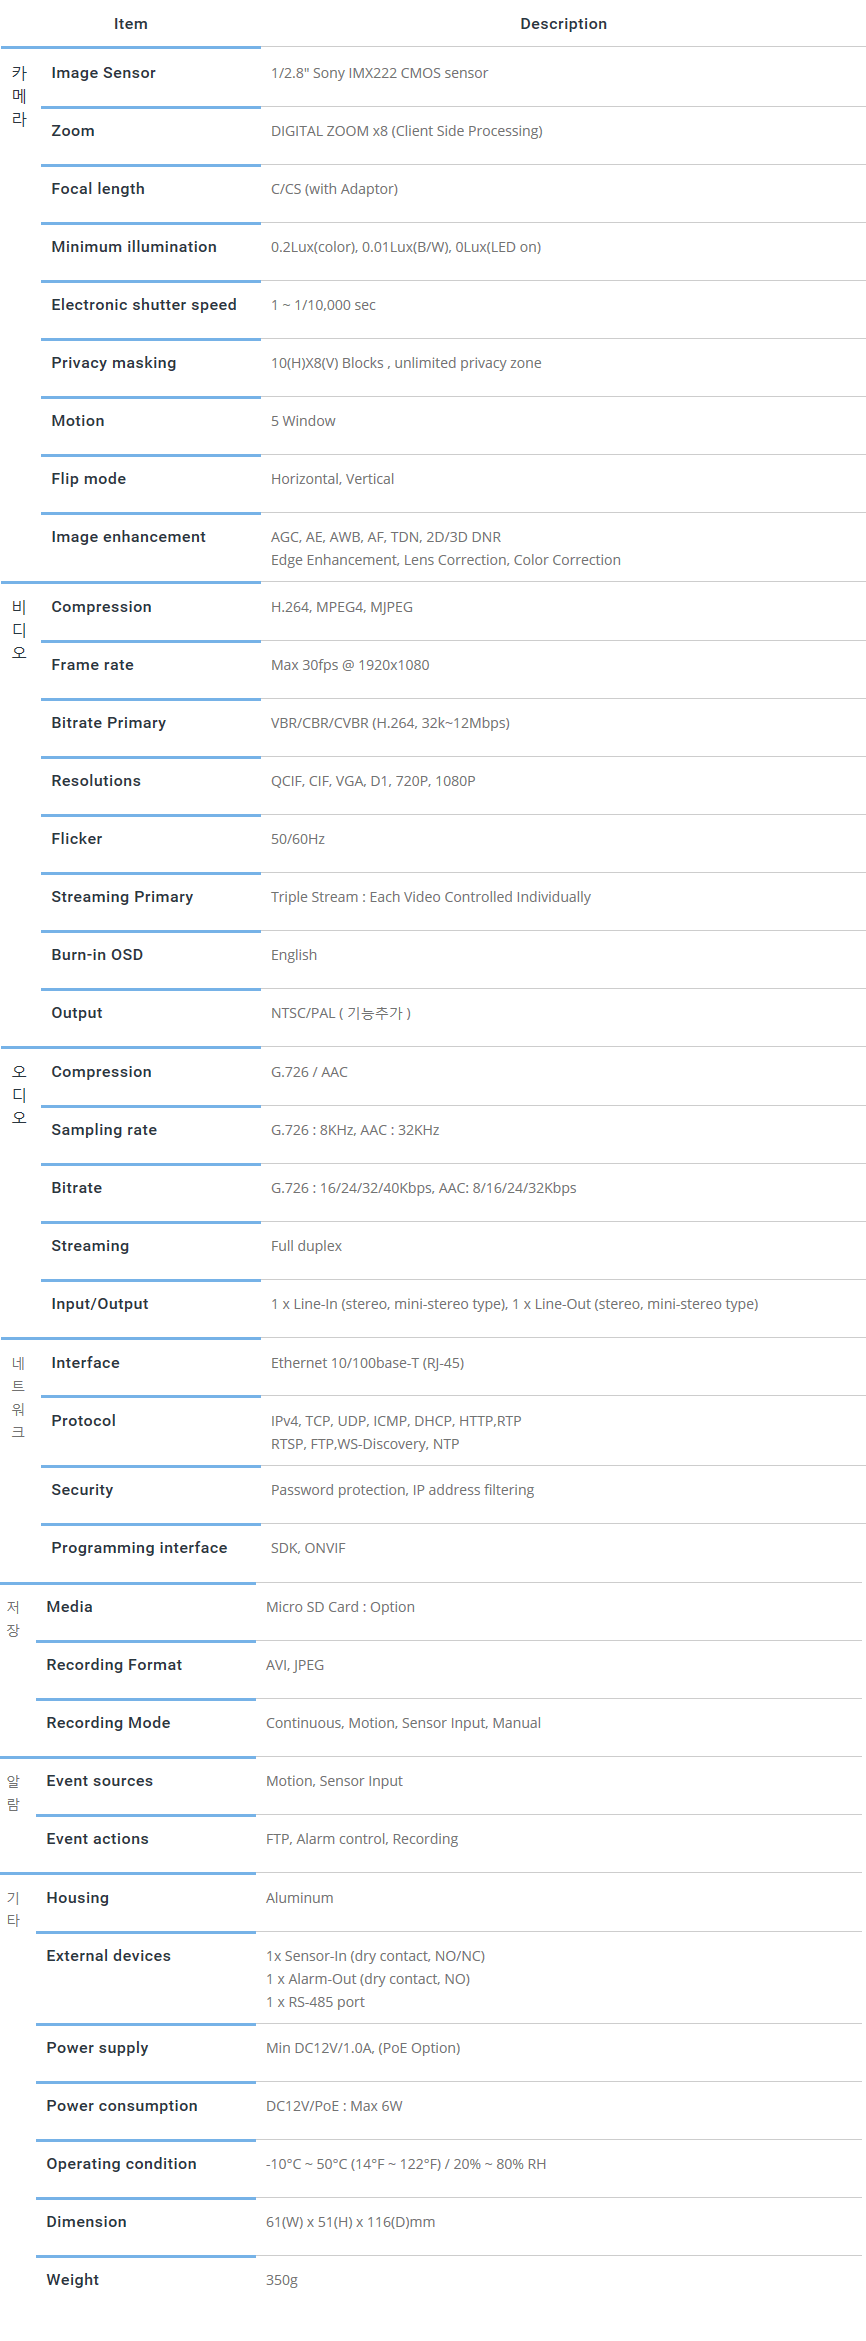Screen dimensions: 866x2341
Task: Click the Operating condition label
Action: click(121, 2164)
